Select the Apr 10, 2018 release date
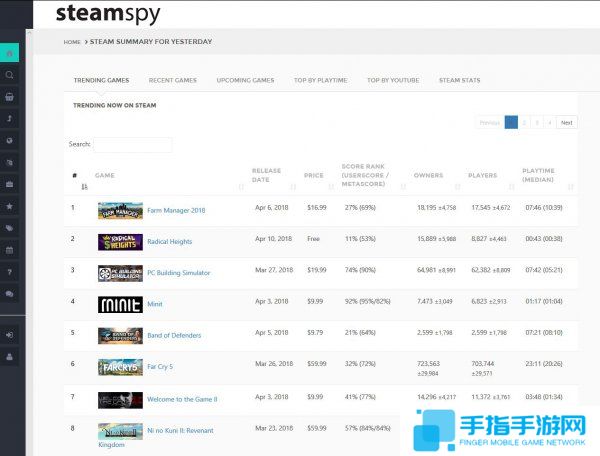The width and height of the screenshot is (600, 456). click(273, 239)
